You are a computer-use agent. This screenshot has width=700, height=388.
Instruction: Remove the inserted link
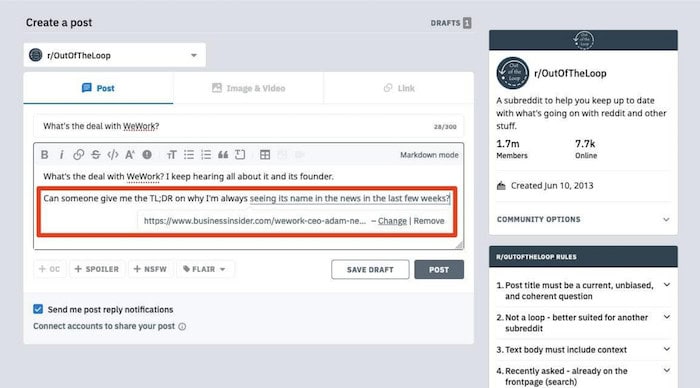click(x=429, y=221)
